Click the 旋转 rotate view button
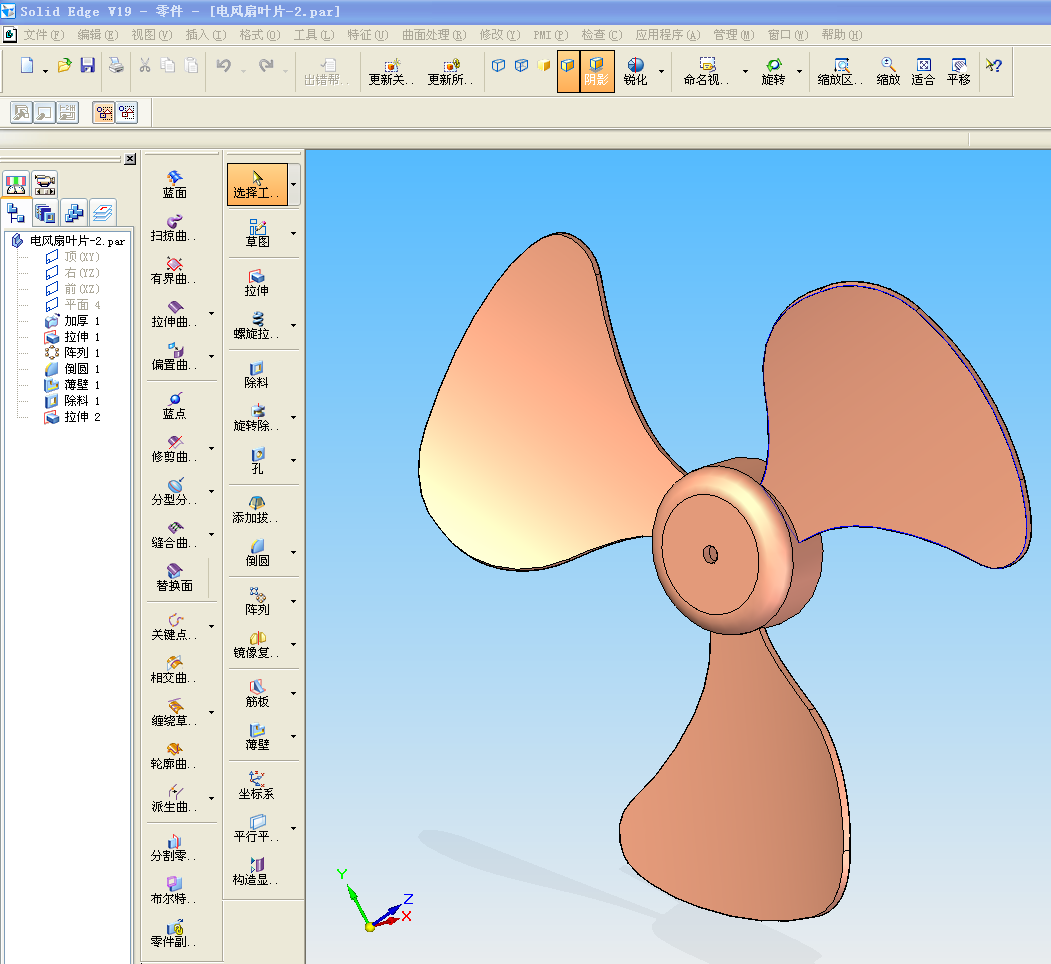 pyautogui.click(x=774, y=71)
